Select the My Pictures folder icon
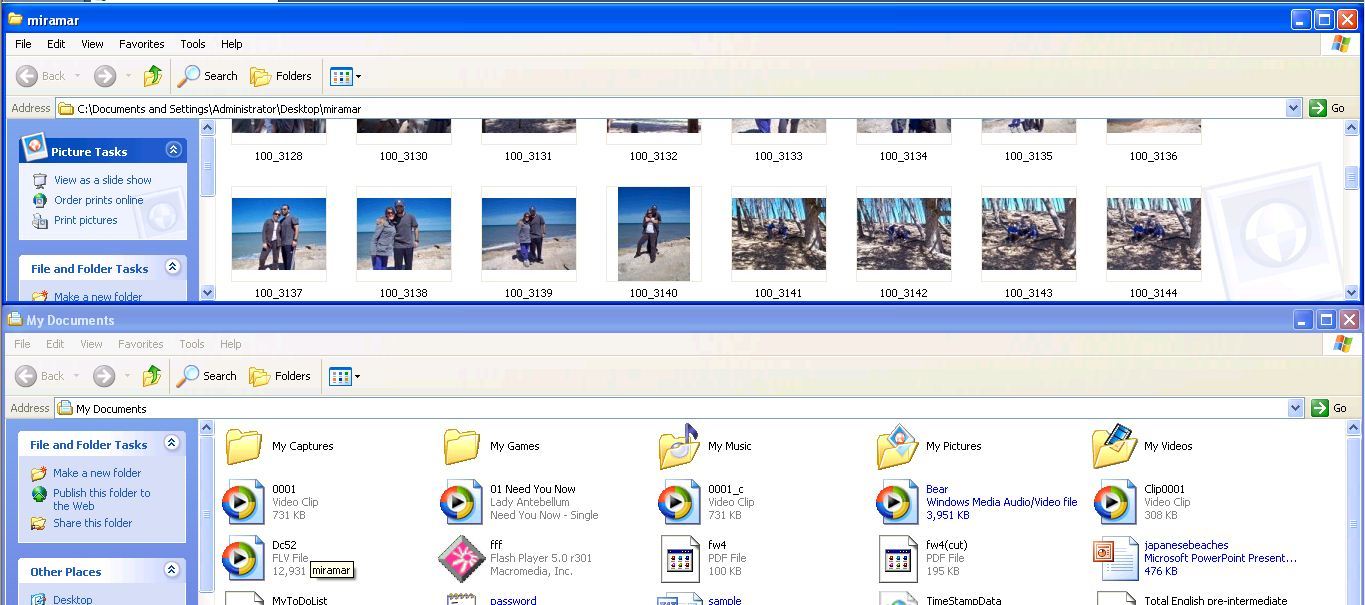This screenshot has width=1365, height=605. 897,446
